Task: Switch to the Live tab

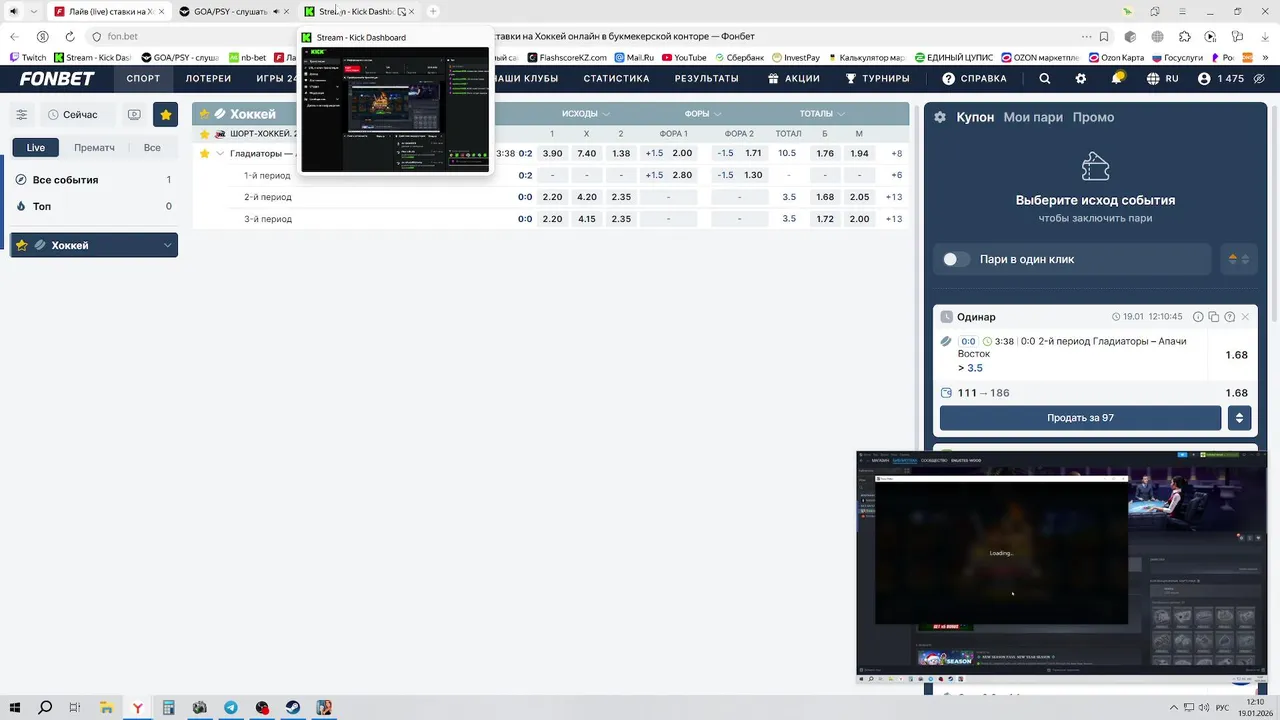Action: [36, 148]
